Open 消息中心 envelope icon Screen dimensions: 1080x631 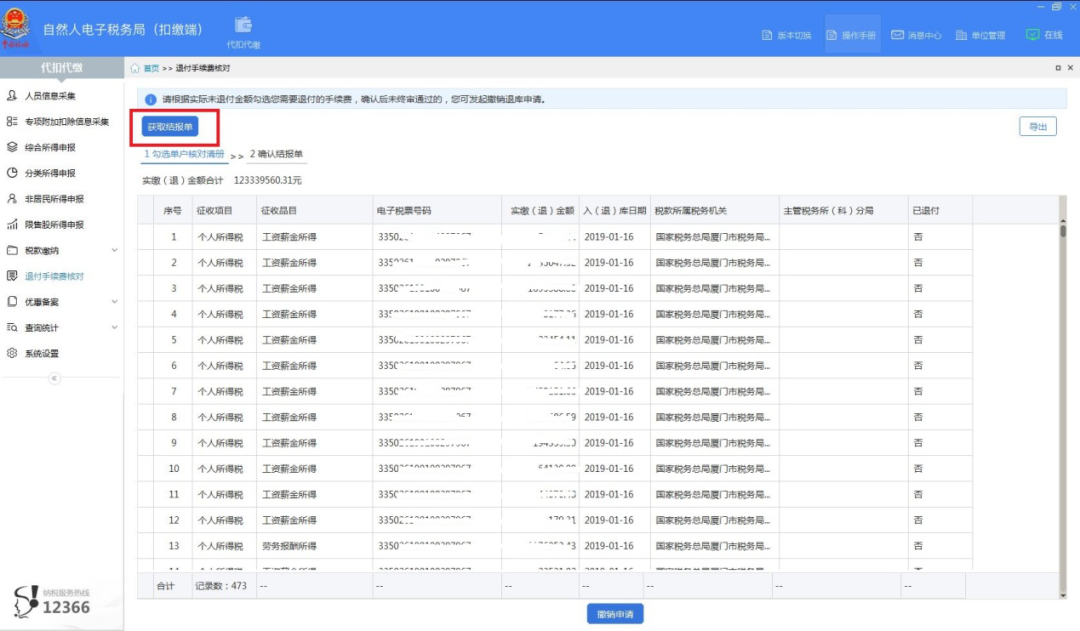[x=897, y=34]
